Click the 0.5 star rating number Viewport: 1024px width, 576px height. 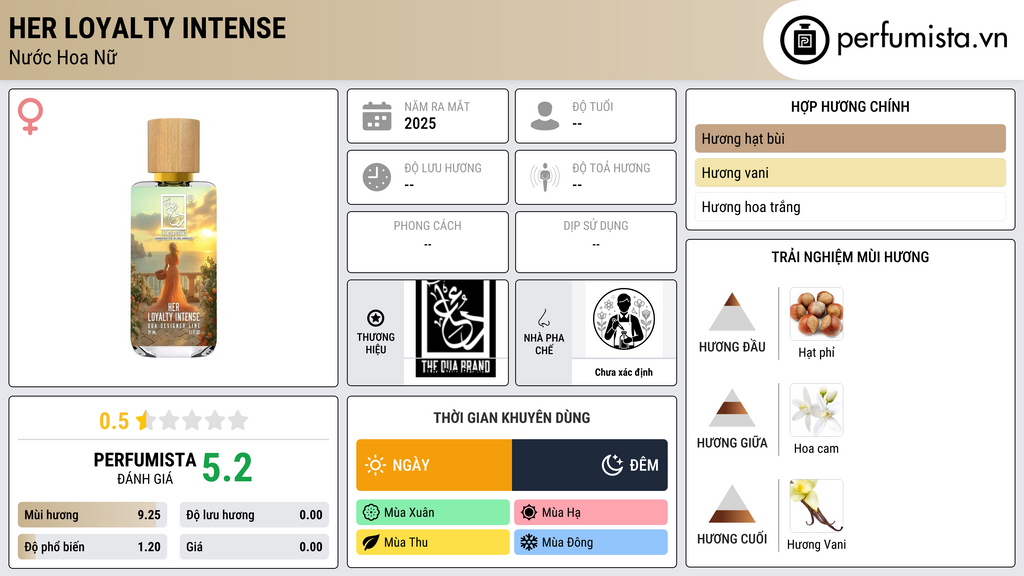click(x=114, y=421)
